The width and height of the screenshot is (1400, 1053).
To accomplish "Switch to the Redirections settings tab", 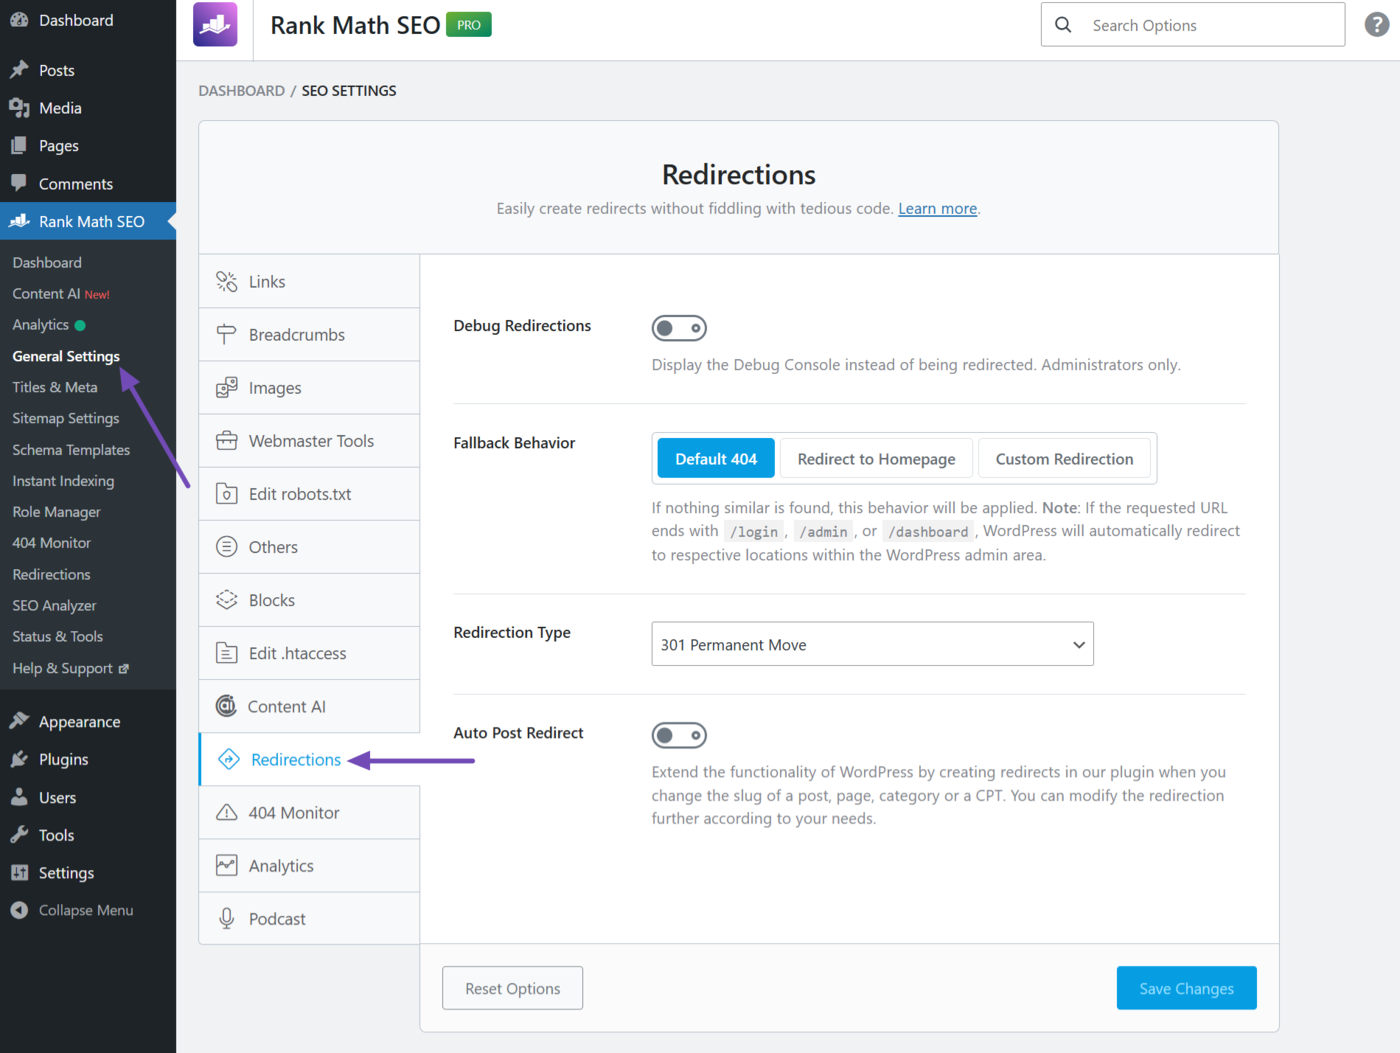I will coord(294,759).
